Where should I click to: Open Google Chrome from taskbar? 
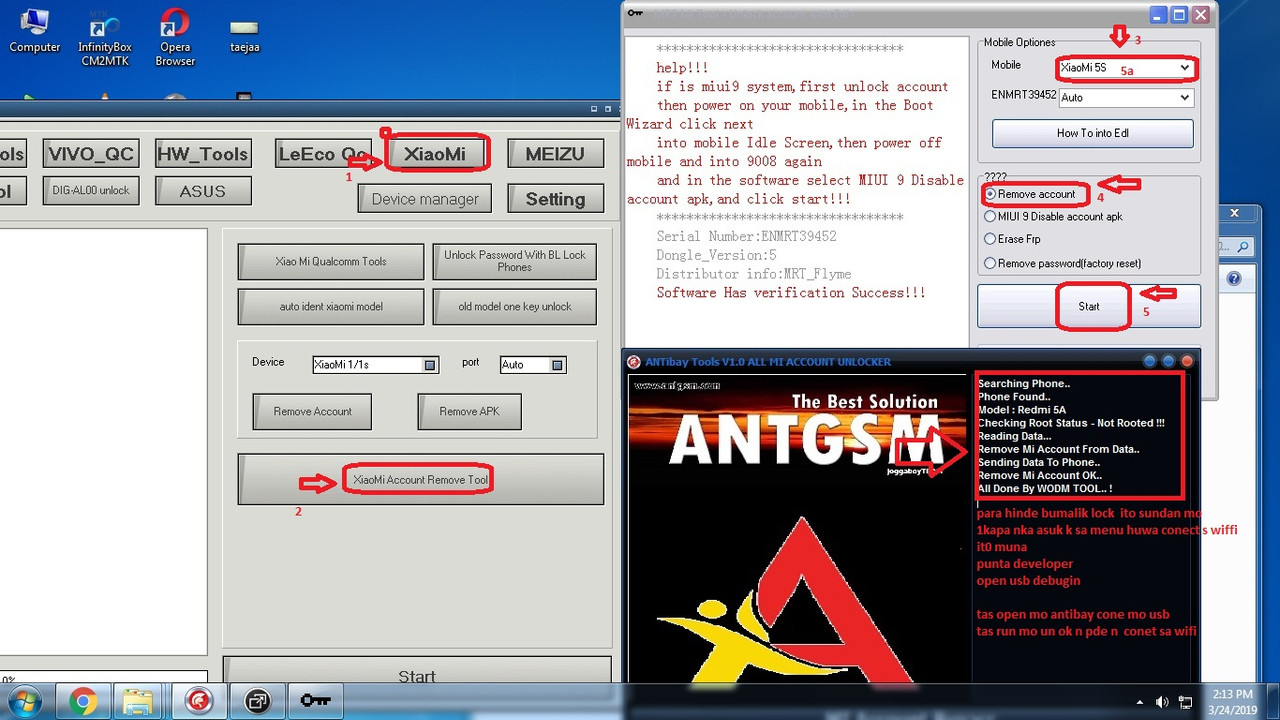pos(83,701)
